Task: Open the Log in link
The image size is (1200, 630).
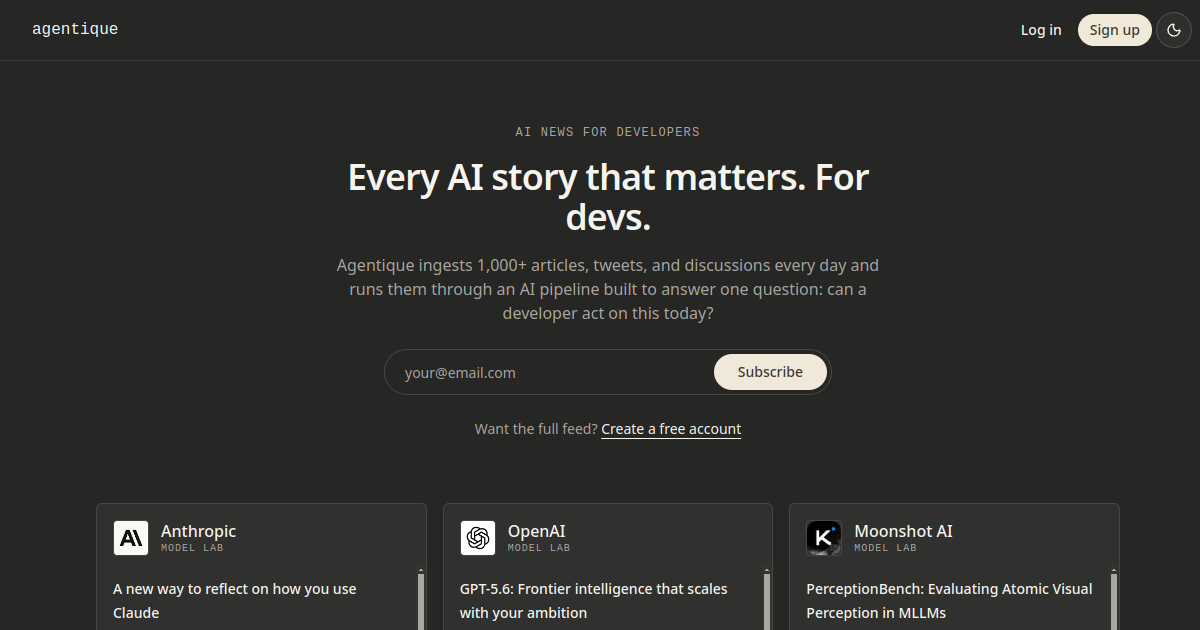Action: (x=1041, y=30)
